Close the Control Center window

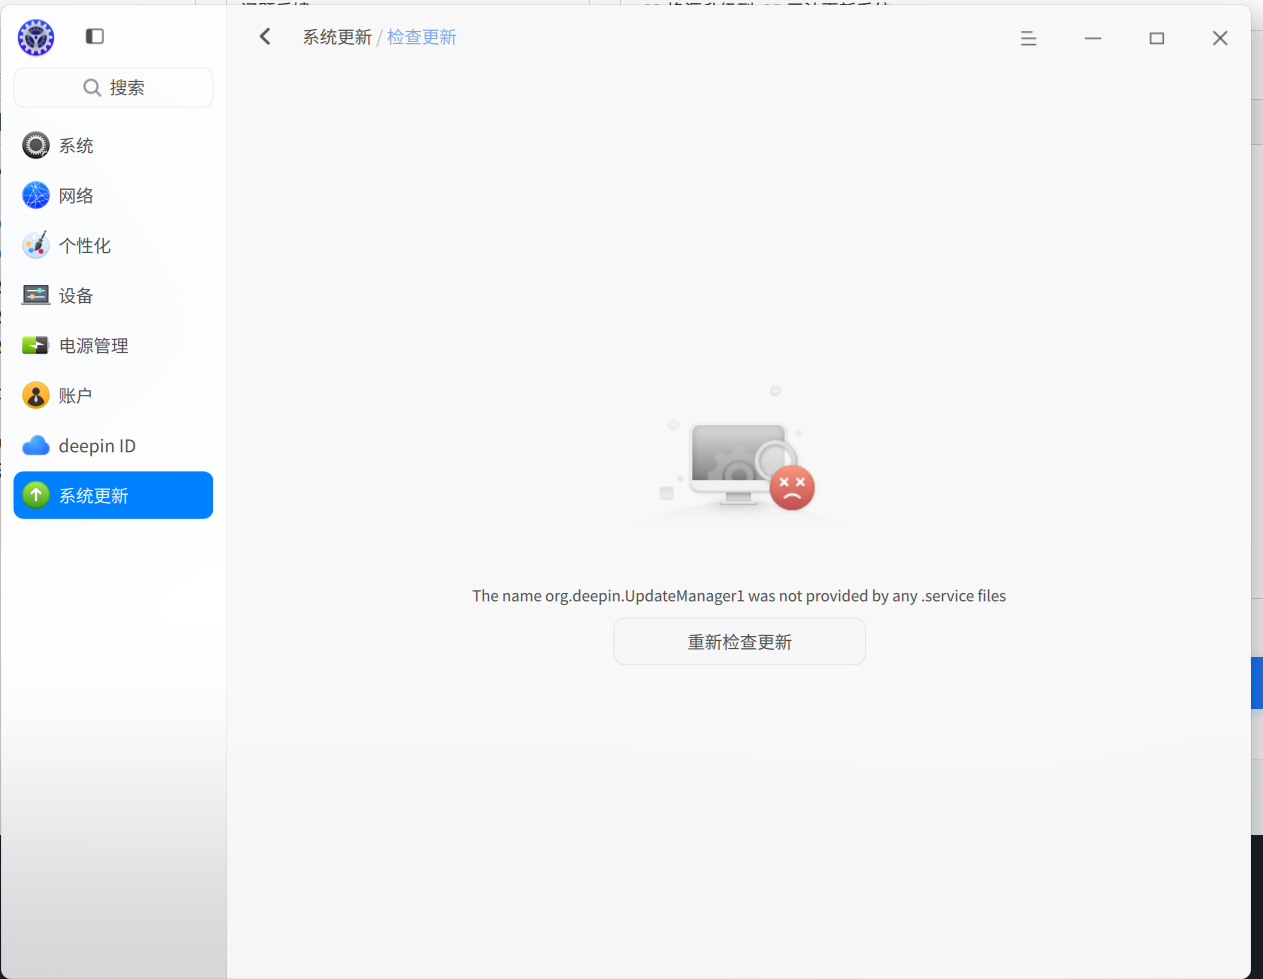tap(1220, 38)
